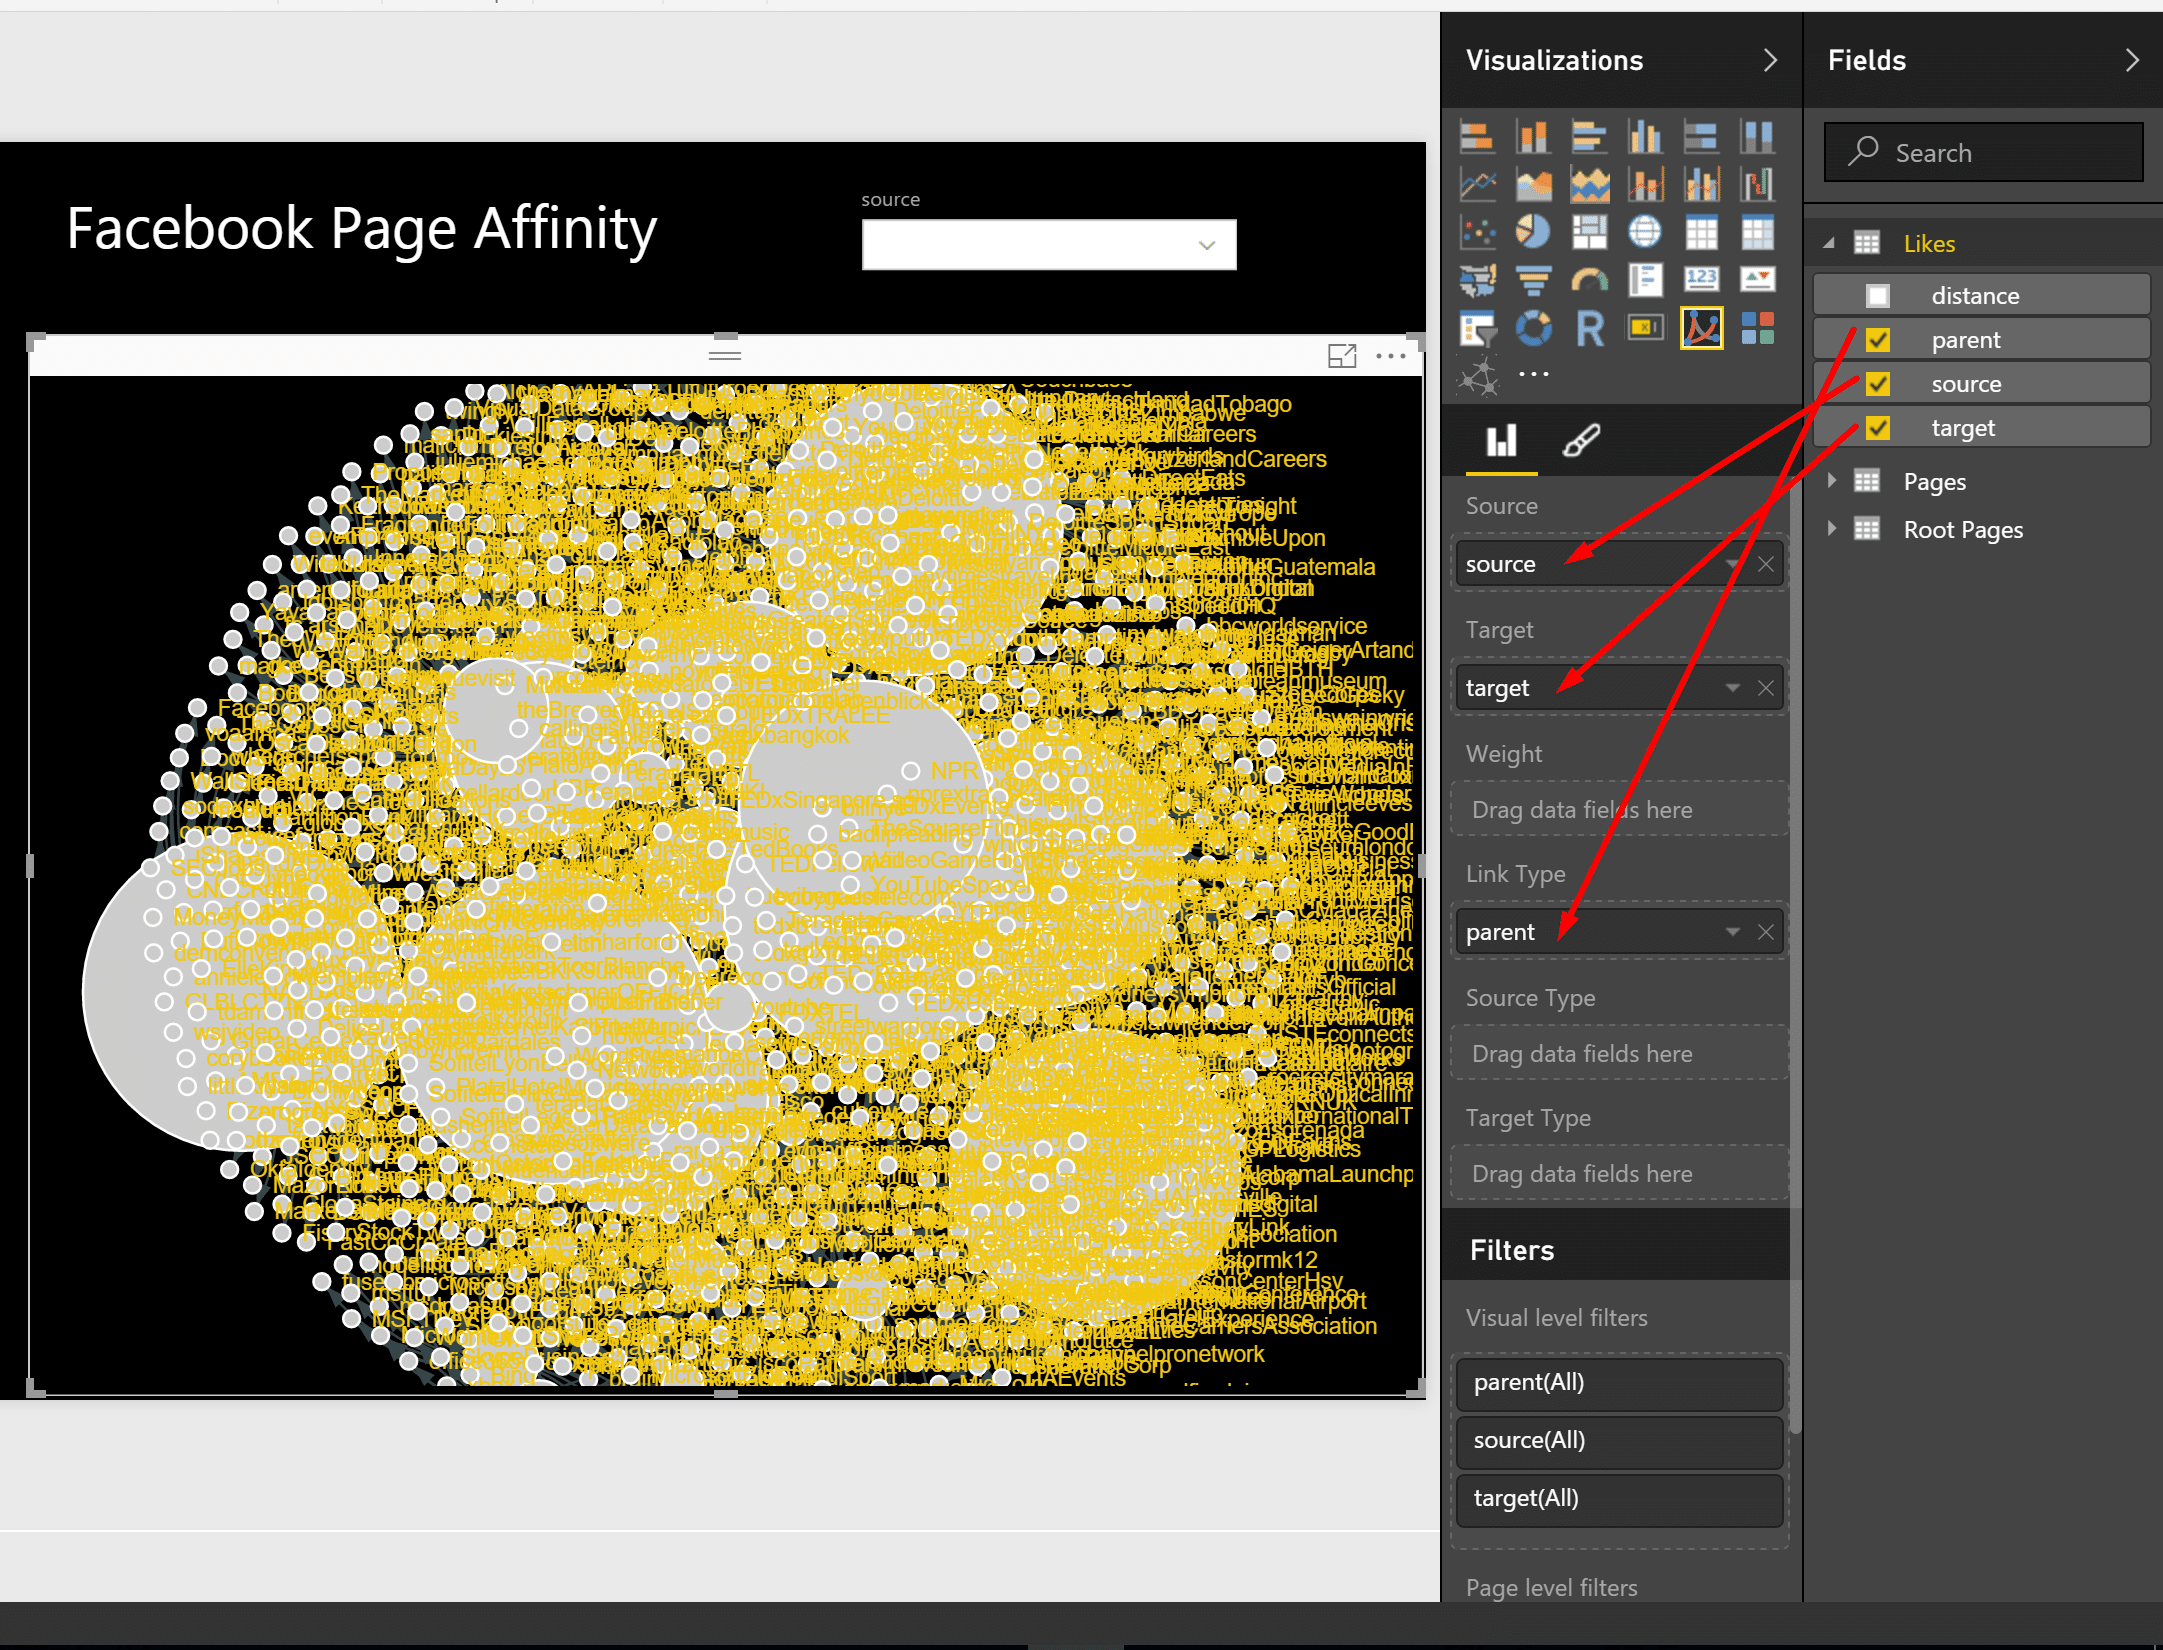Expand the Root Pages table
The width and height of the screenshot is (2163, 1650).
[1832, 529]
